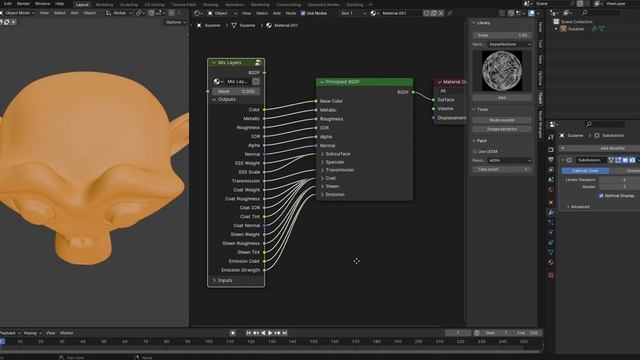Select the Catmull-Clark subdivision type
The height and width of the screenshot is (360, 640).
tap(585, 171)
